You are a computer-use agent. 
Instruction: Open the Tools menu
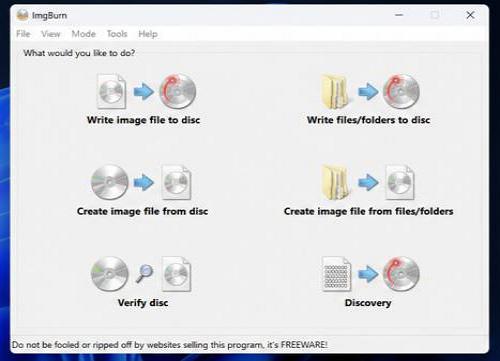(117, 34)
